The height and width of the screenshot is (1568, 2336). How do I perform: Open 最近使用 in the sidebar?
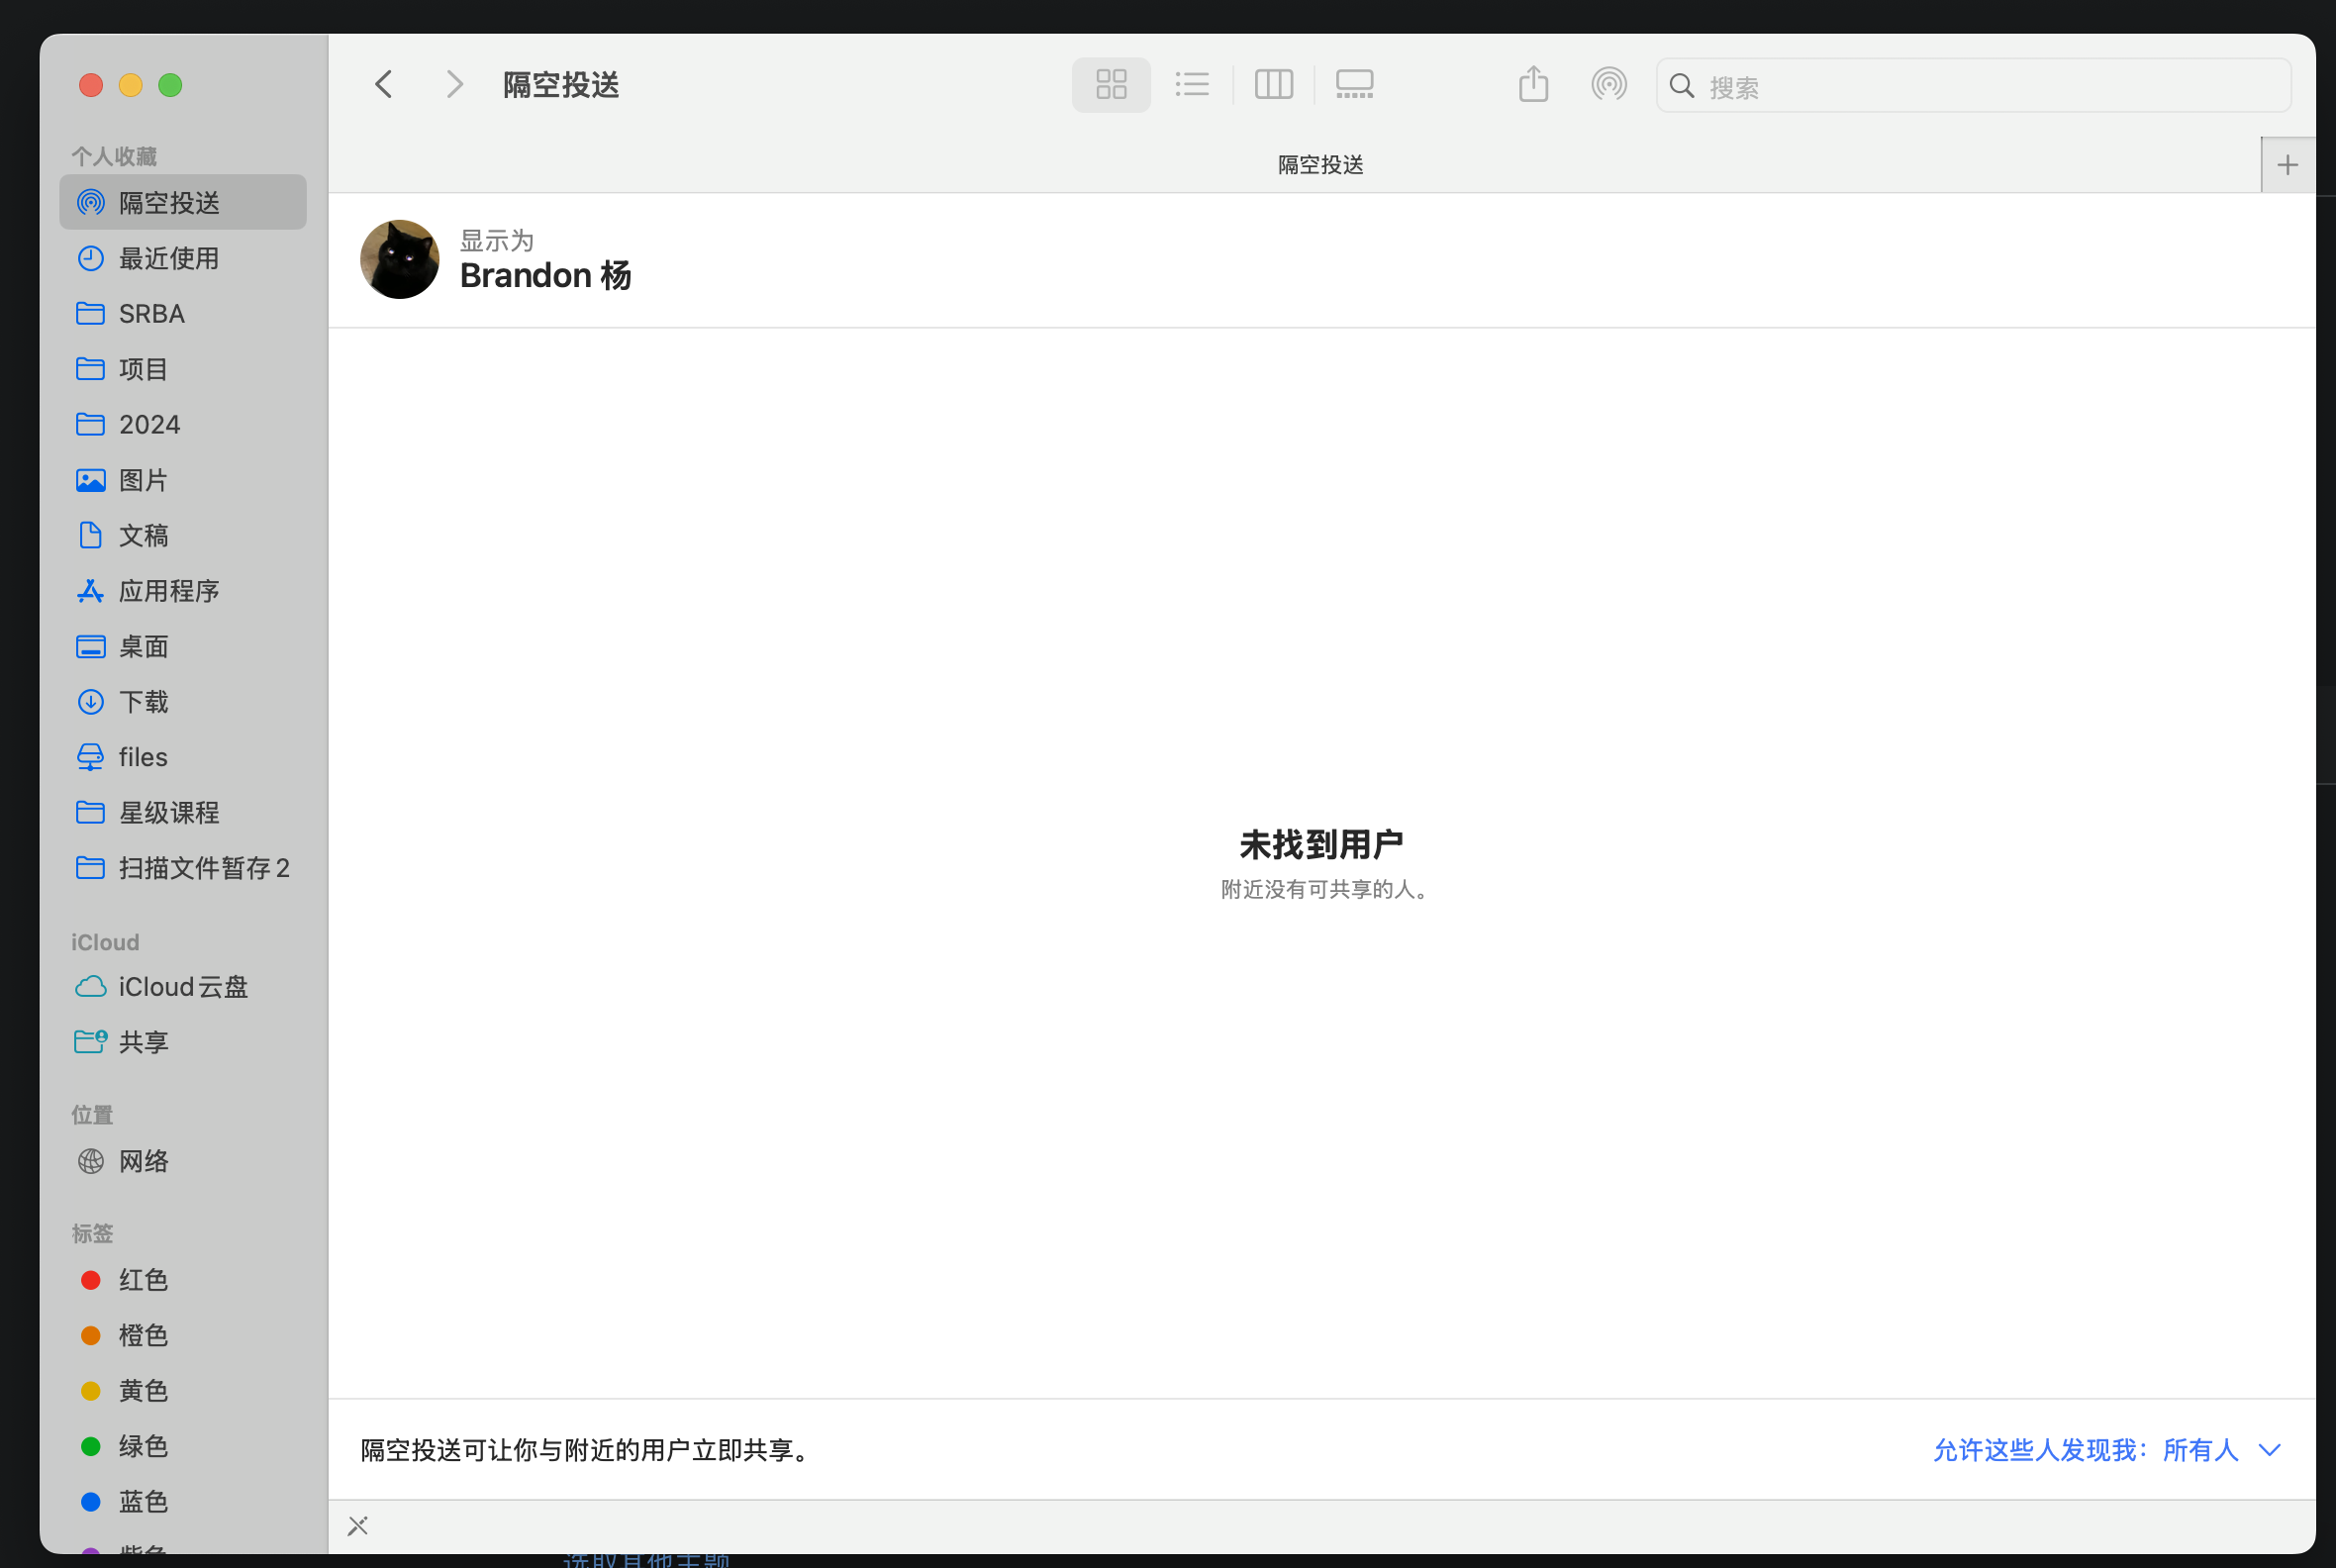coord(168,258)
